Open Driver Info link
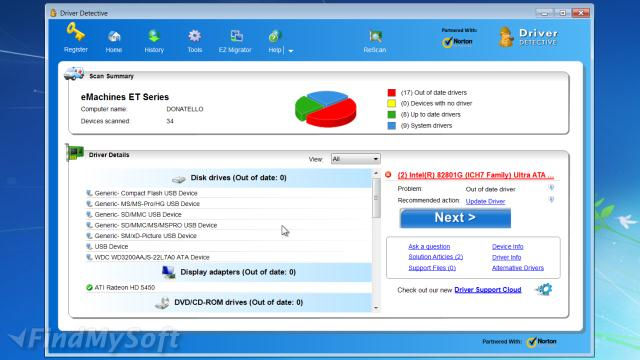 pos(506,258)
